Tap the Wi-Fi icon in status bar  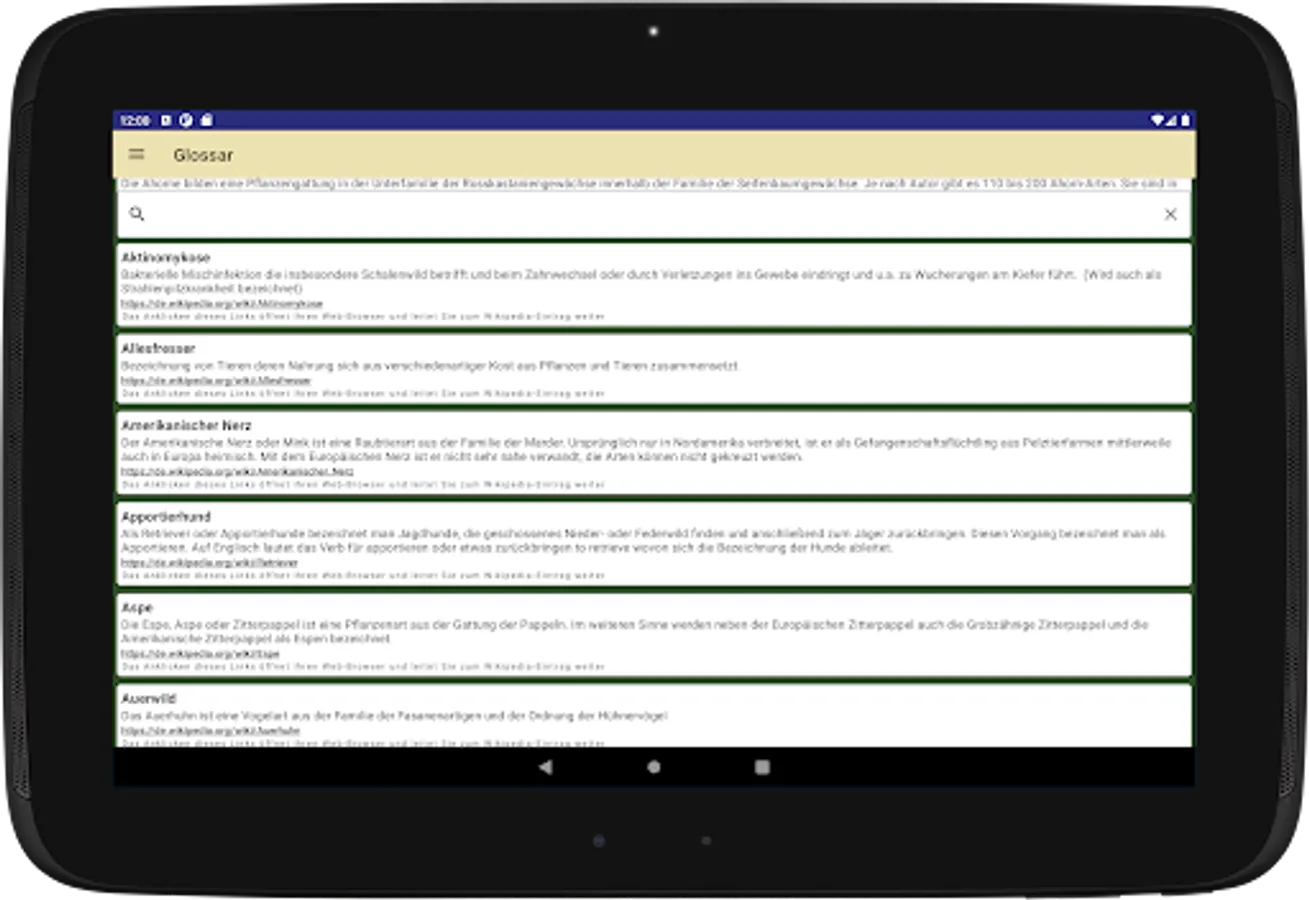click(1157, 120)
